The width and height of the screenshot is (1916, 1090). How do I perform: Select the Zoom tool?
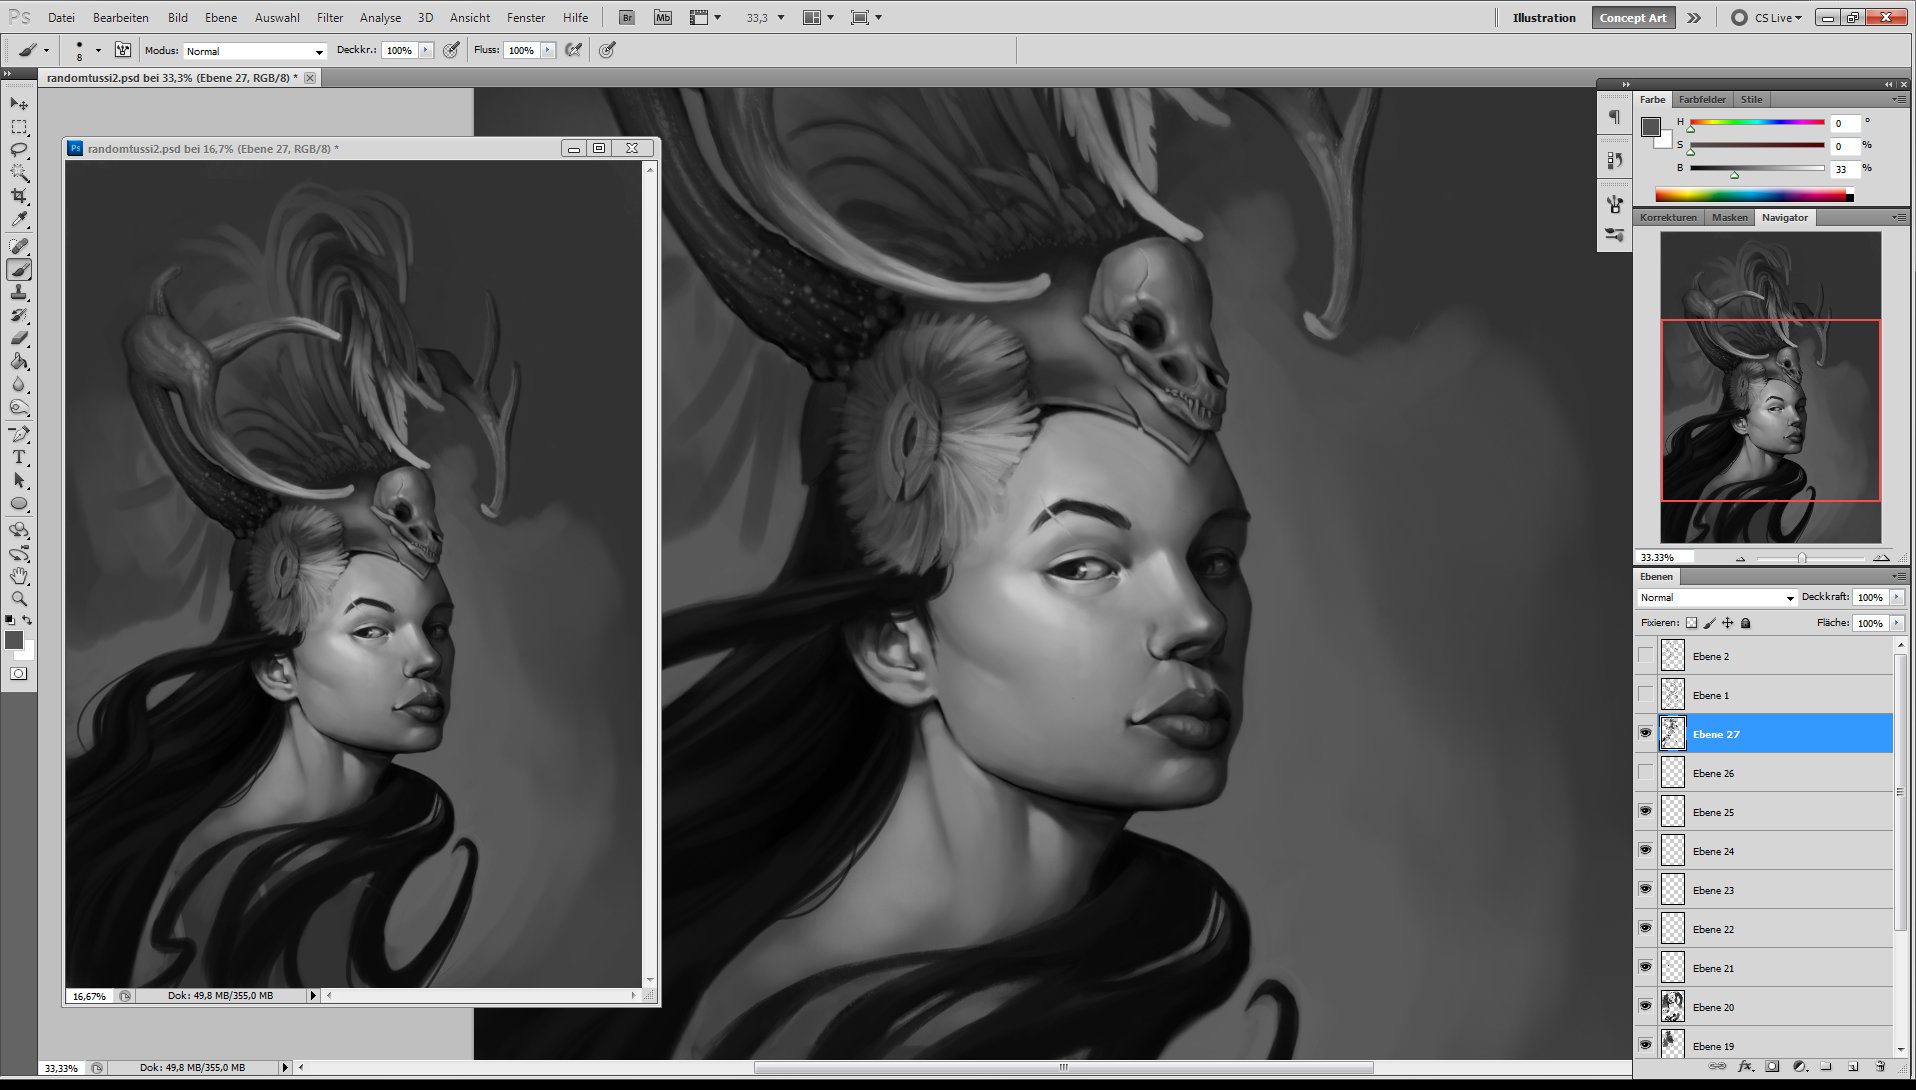click(x=19, y=599)
